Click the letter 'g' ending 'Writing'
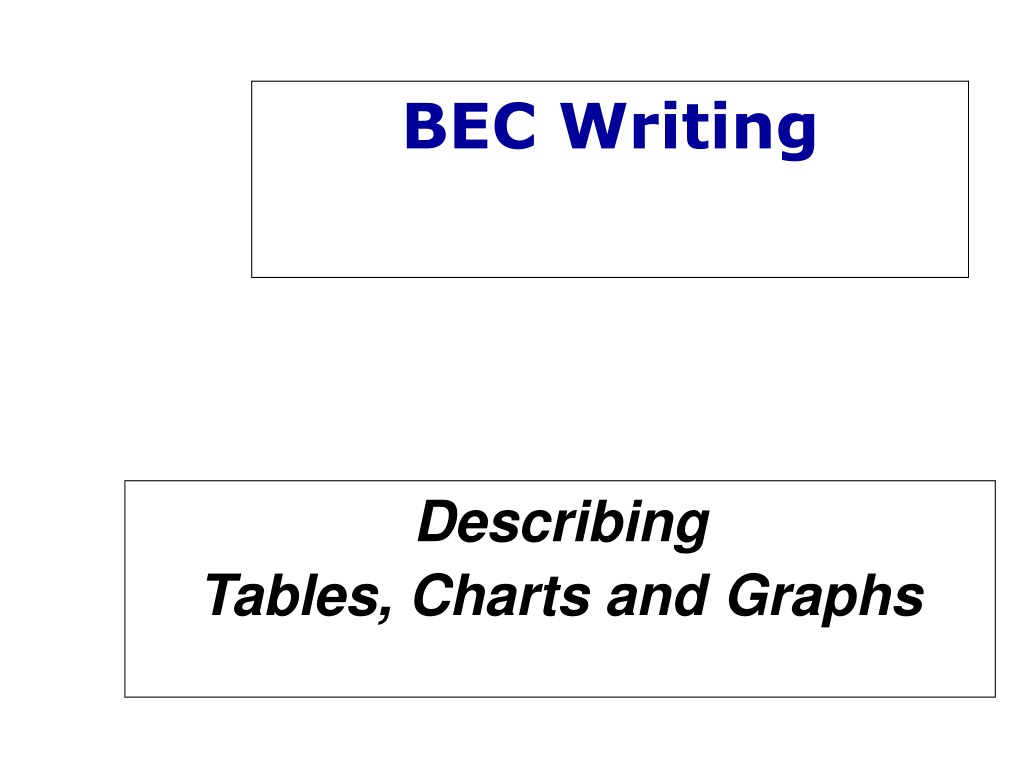Screen dimensions: 1024x768 (794, 136)
